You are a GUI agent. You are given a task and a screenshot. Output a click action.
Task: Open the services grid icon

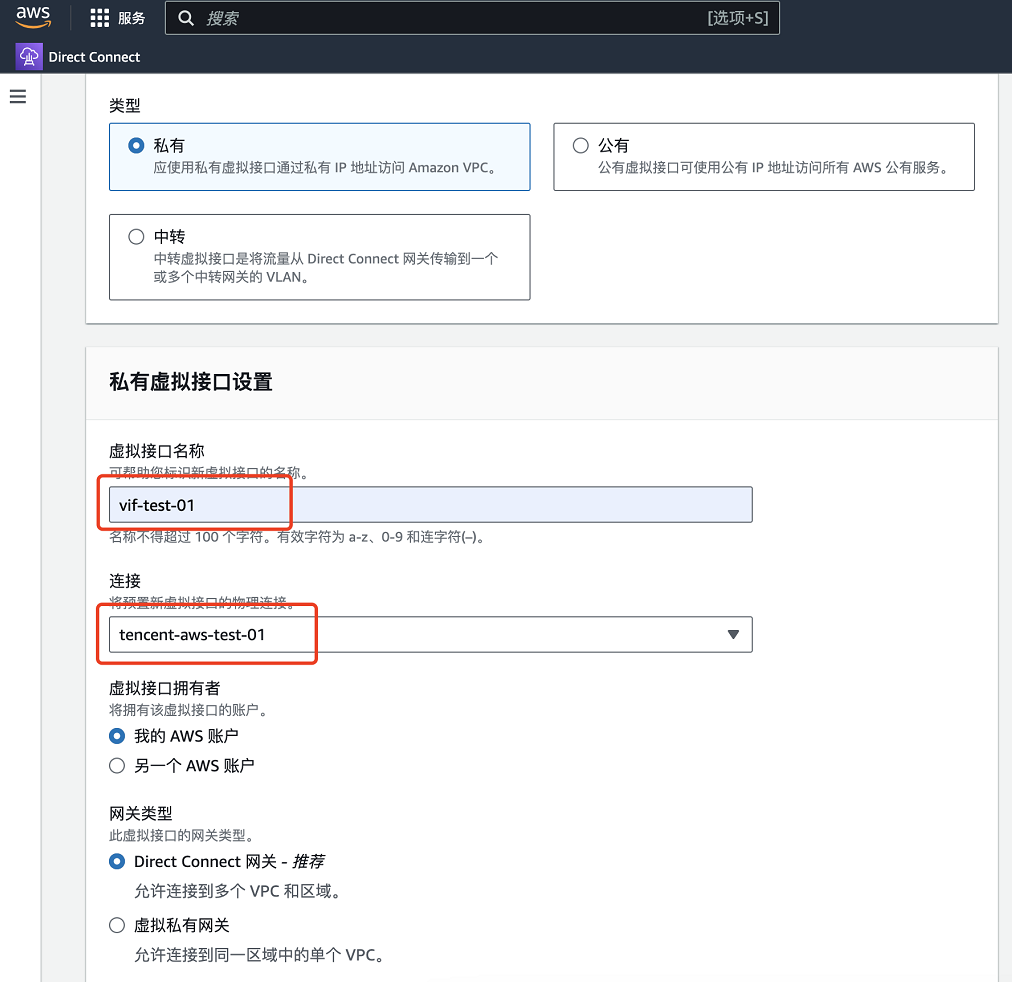[99, 18]
